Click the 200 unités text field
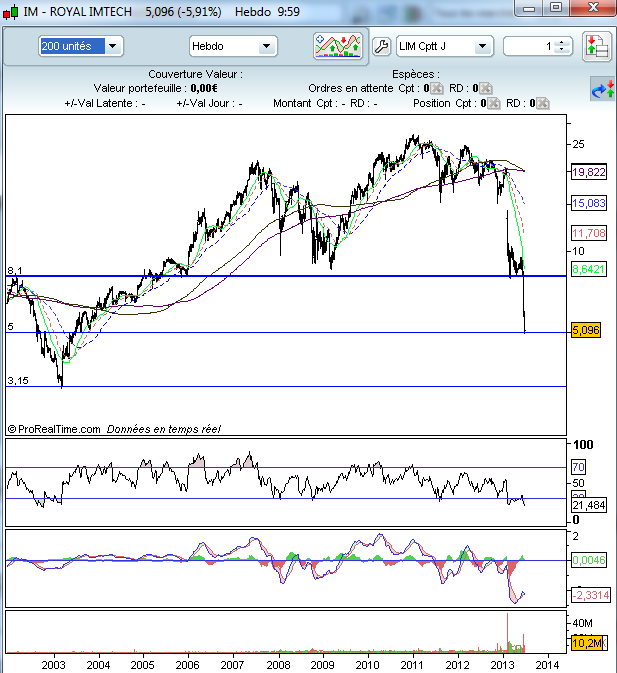This screenshot has width=617, height=673. click(x=72, y=46)
